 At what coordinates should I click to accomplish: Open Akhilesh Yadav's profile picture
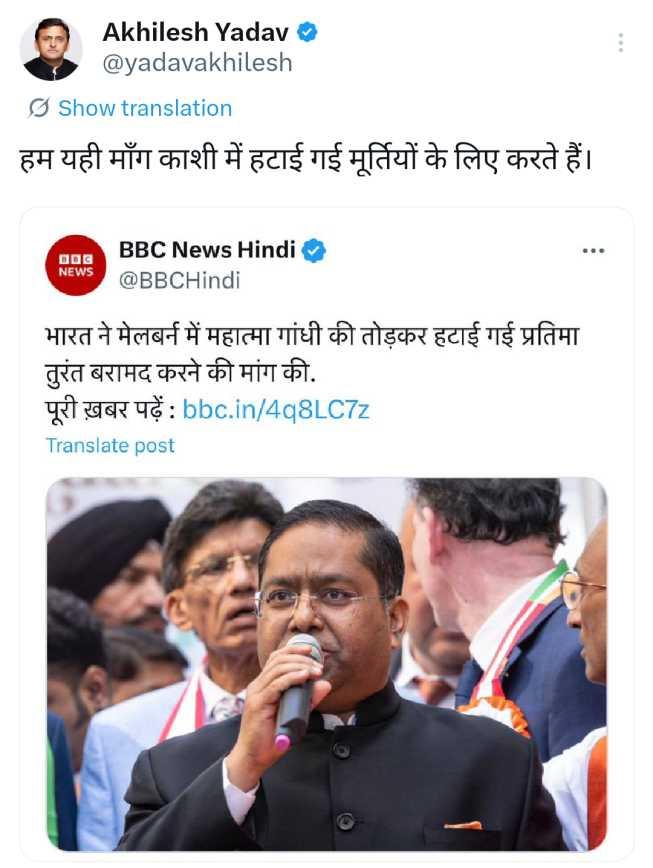pyautogui.click(x=51, y=49)
